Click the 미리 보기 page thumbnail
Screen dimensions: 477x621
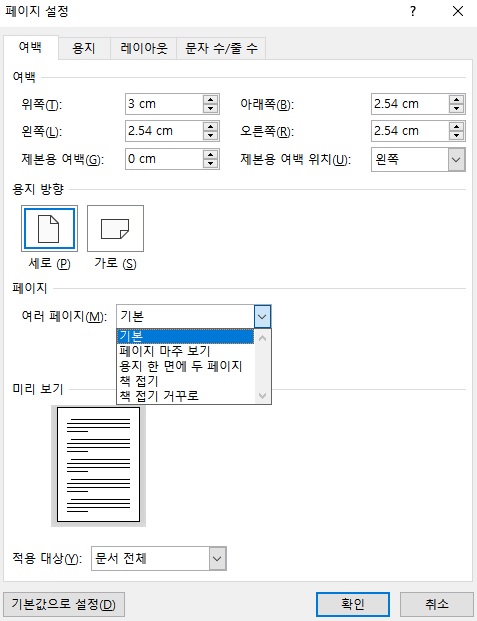click(99, 465)
